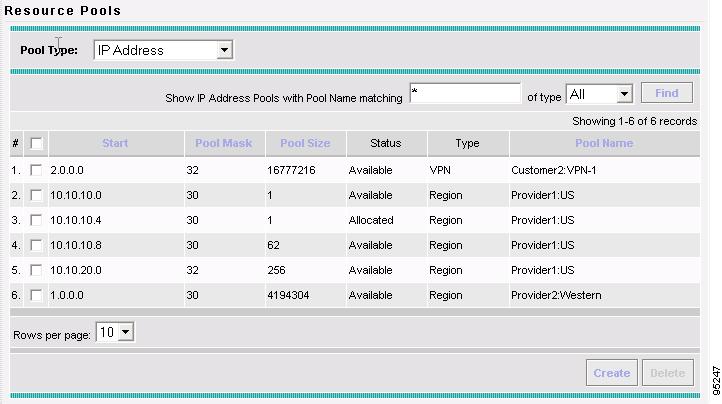Image resolution: width=722 pixels, height=404 pixels.
Task: Sort by the Pool Mask column header
Action: coord(223,143)
